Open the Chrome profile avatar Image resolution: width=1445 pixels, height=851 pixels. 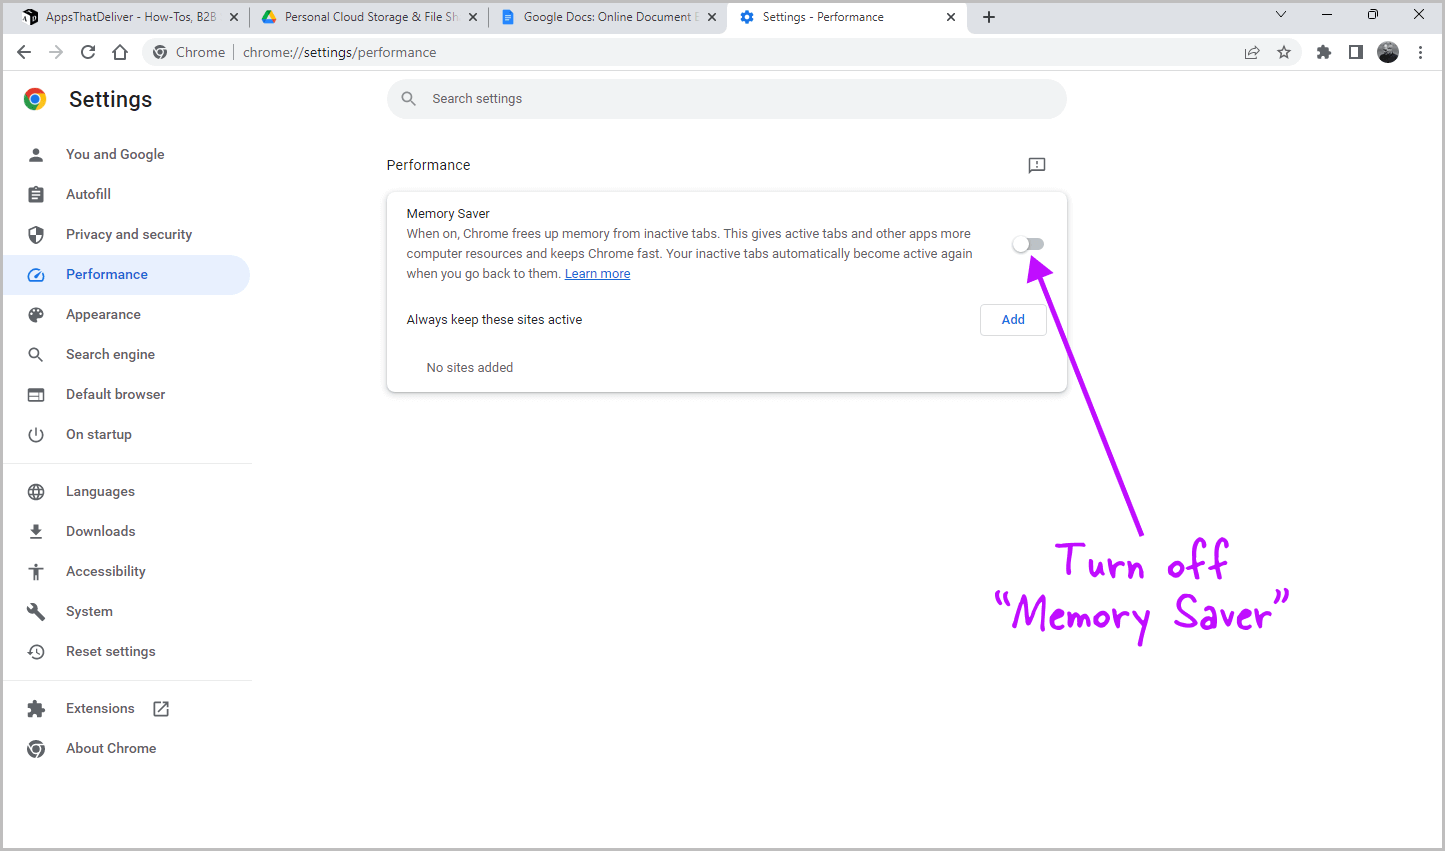pos(1388,52)
